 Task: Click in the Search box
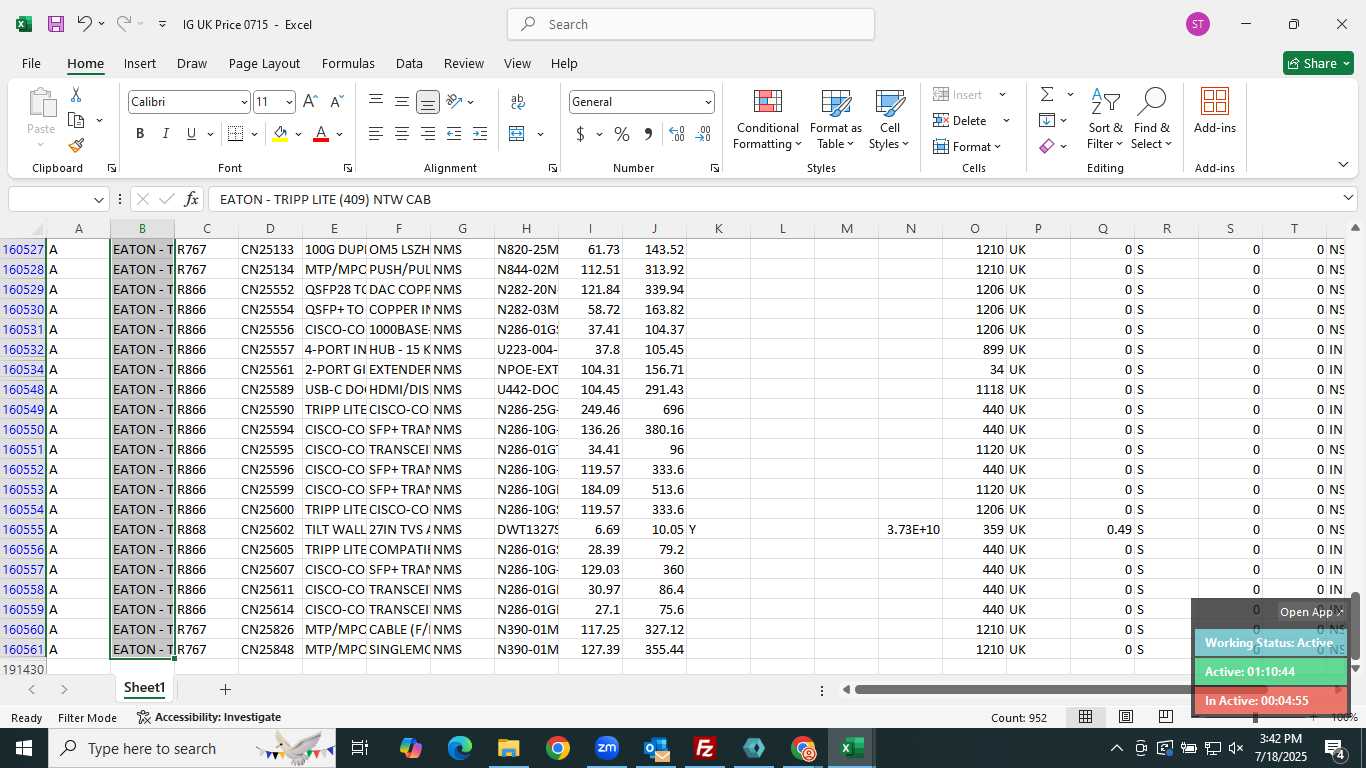[x=691, y=24]
